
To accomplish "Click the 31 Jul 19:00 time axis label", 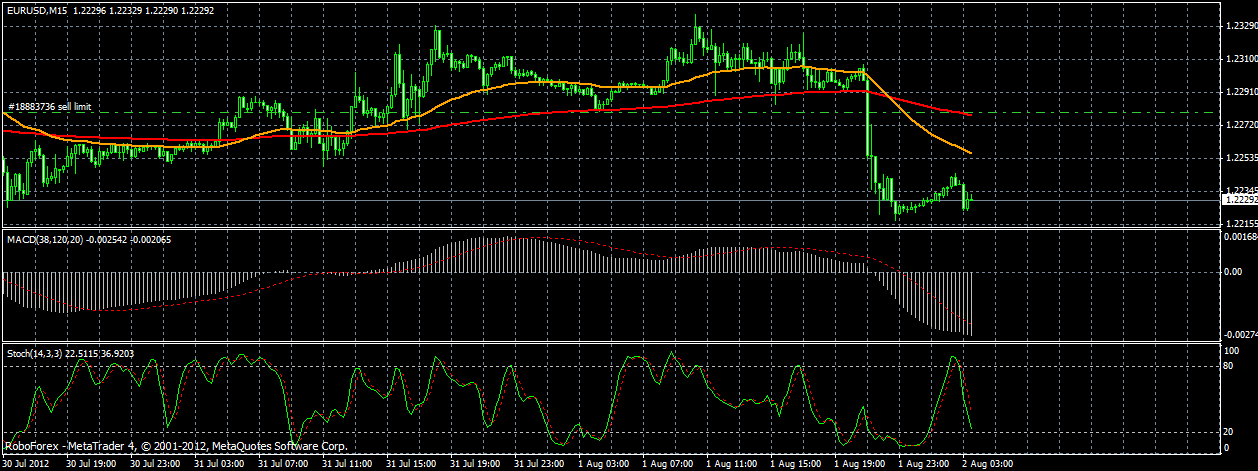I will pos(476,464).
